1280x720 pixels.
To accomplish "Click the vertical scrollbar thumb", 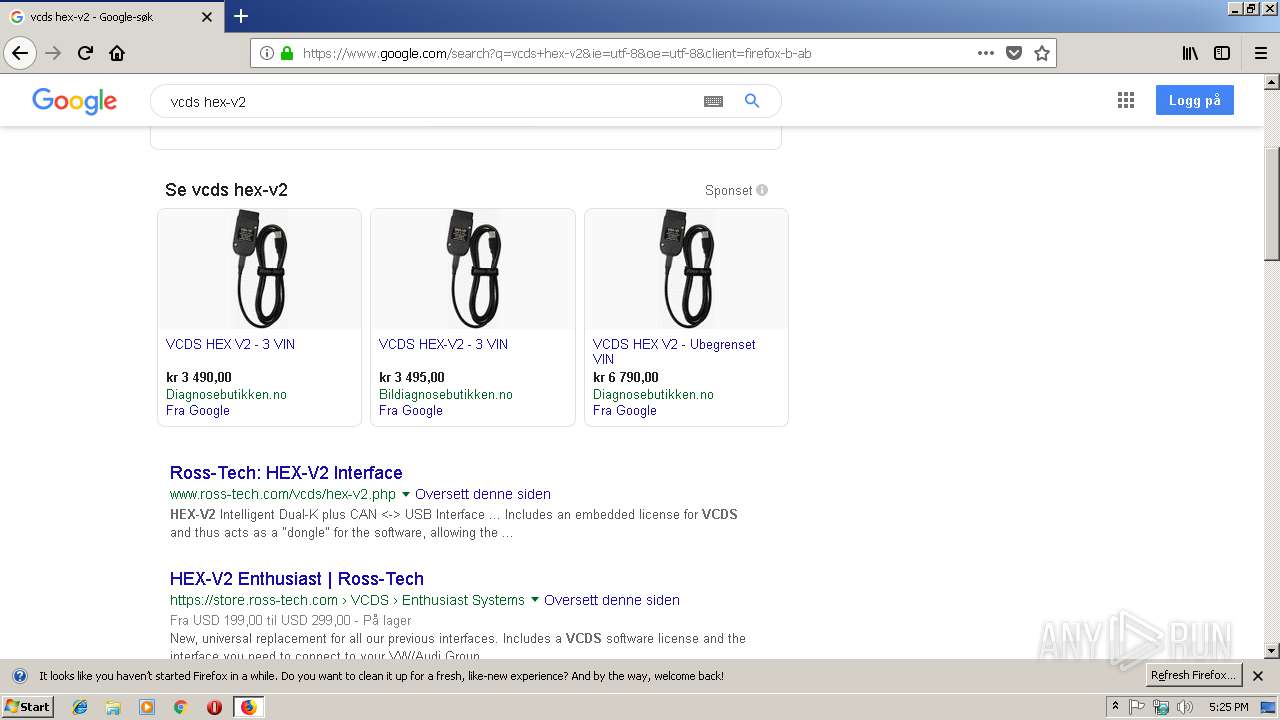I will tap(1272, 203).
